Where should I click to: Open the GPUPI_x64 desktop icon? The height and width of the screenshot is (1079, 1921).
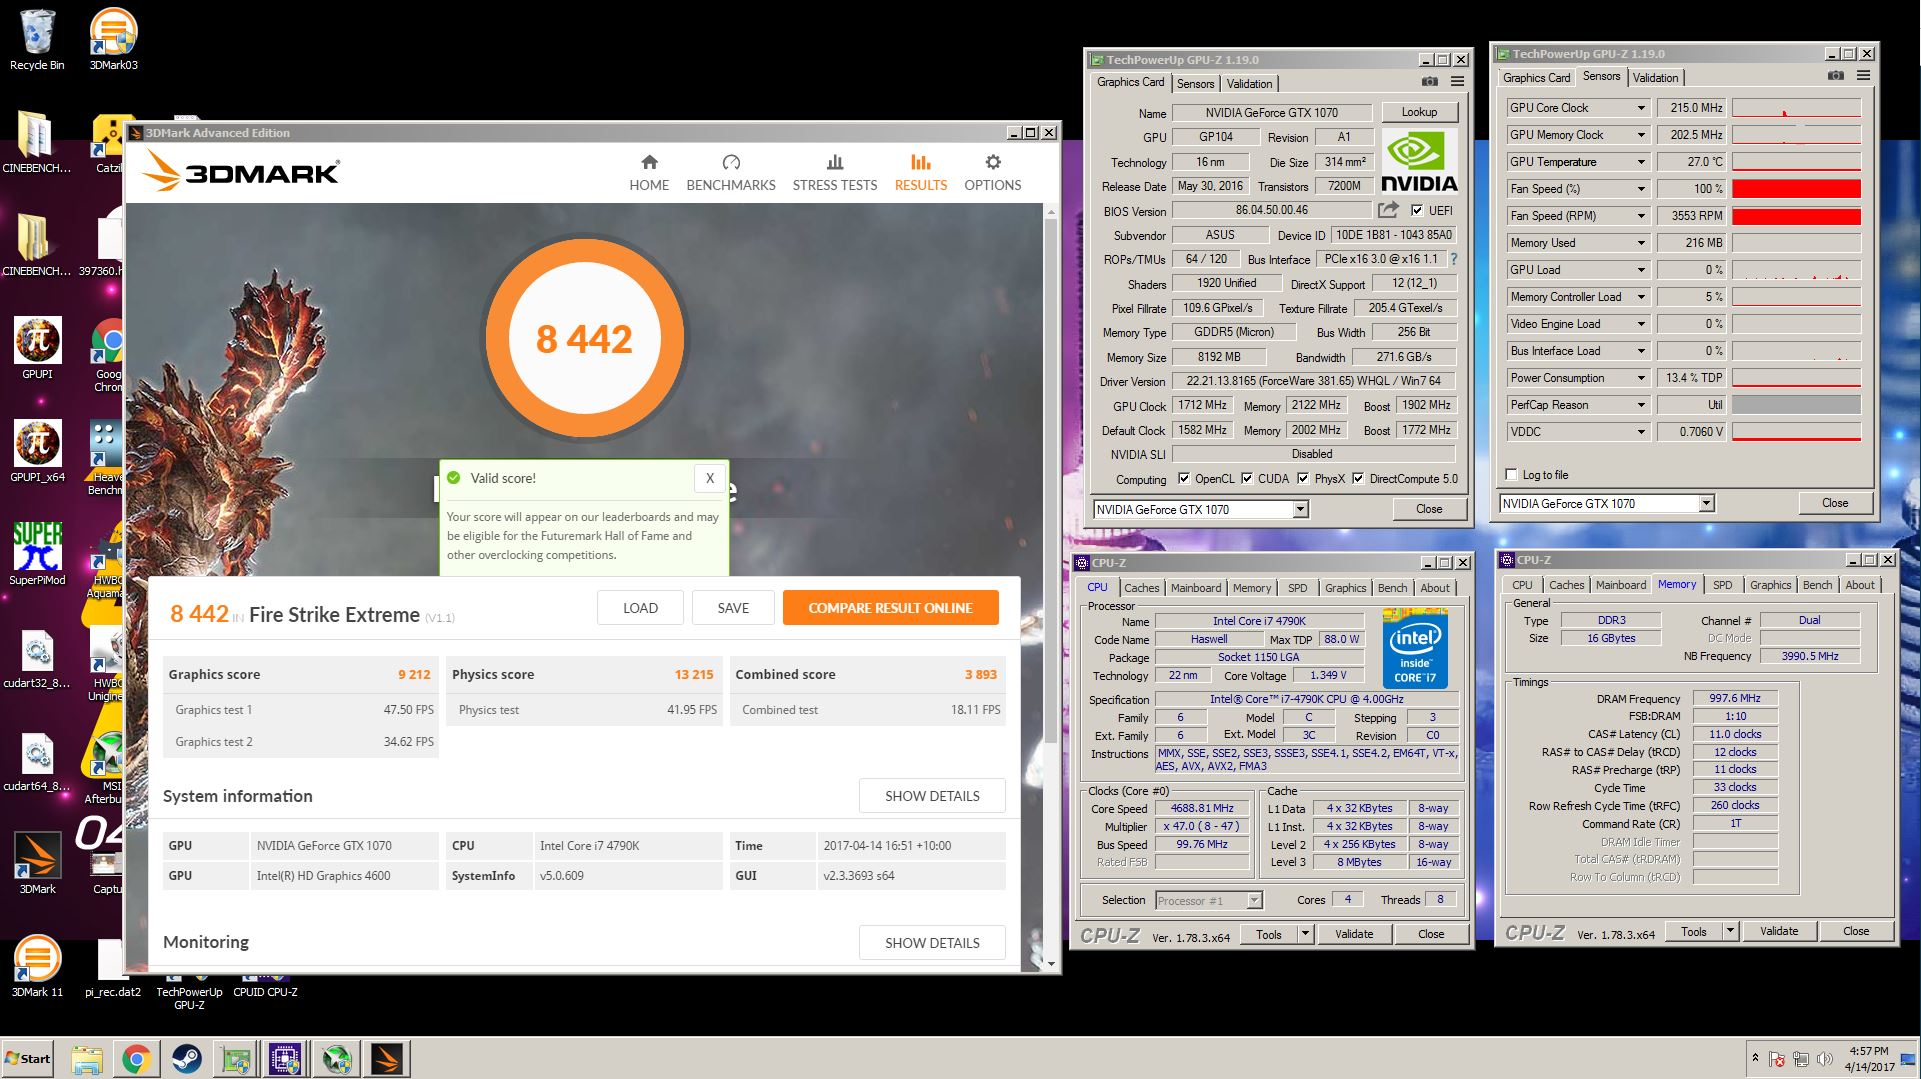[x=37, y=450]
